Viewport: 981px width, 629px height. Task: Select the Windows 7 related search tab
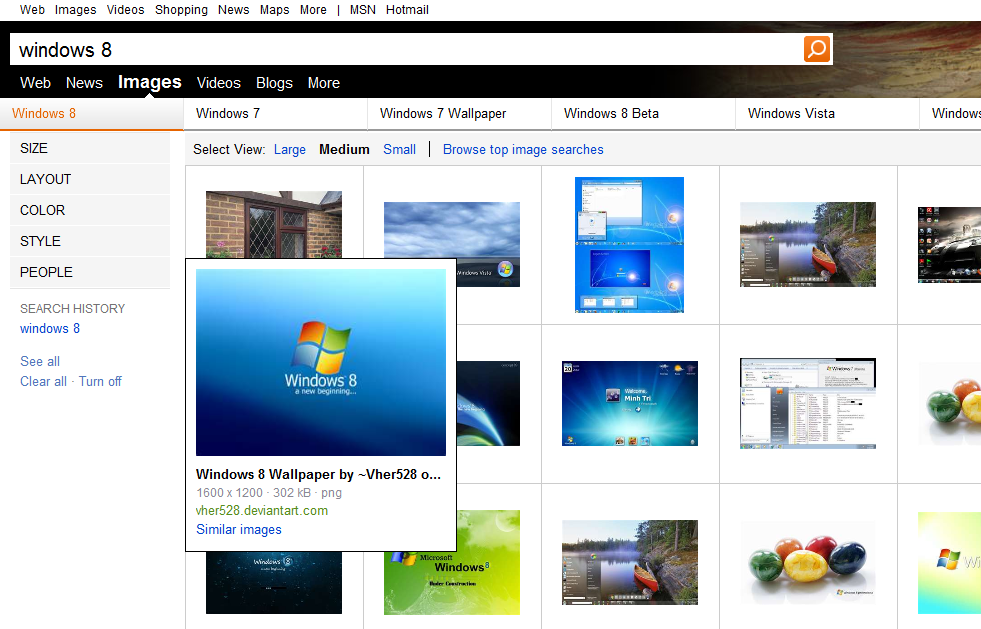tap(275, 113)
